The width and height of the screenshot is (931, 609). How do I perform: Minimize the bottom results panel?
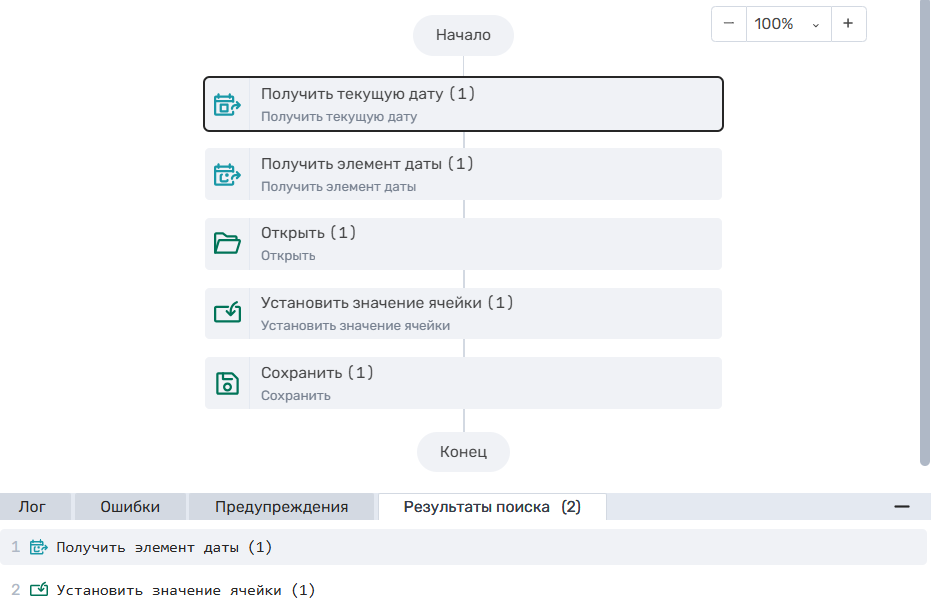tap(902, 507)
